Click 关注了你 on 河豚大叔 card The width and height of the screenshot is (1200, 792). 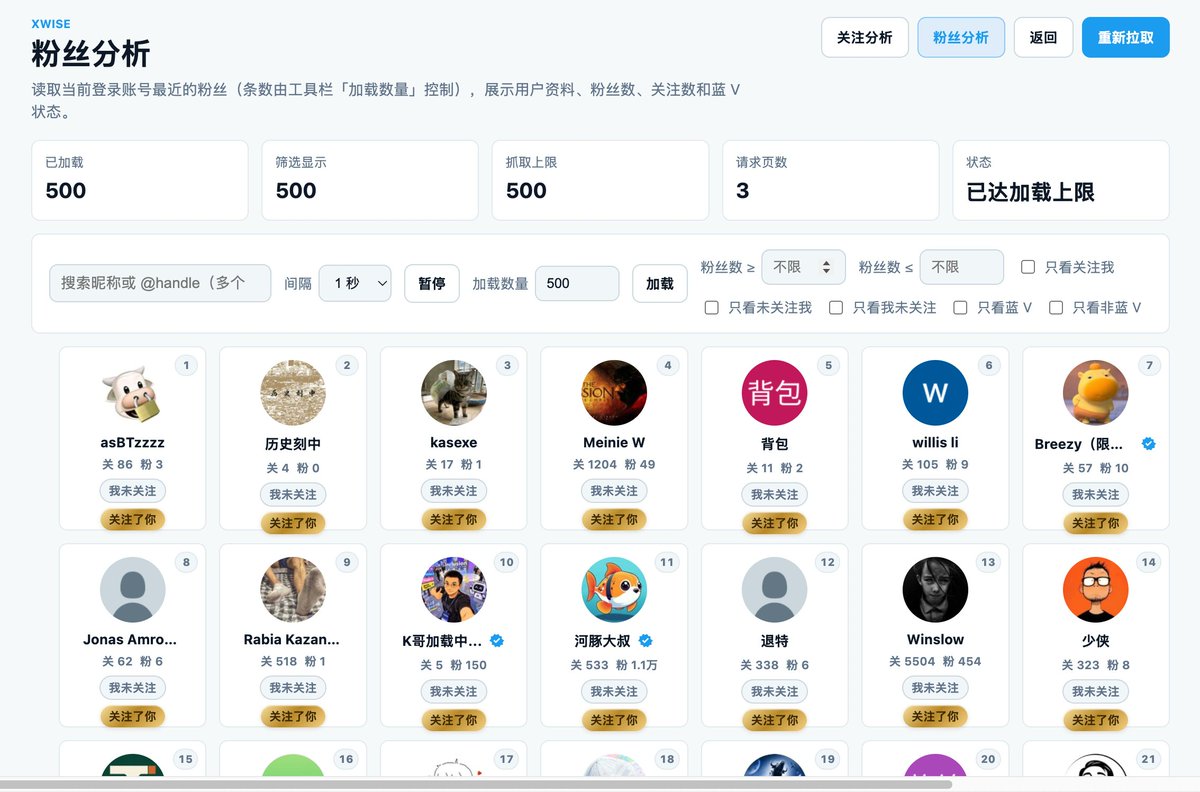614,720
